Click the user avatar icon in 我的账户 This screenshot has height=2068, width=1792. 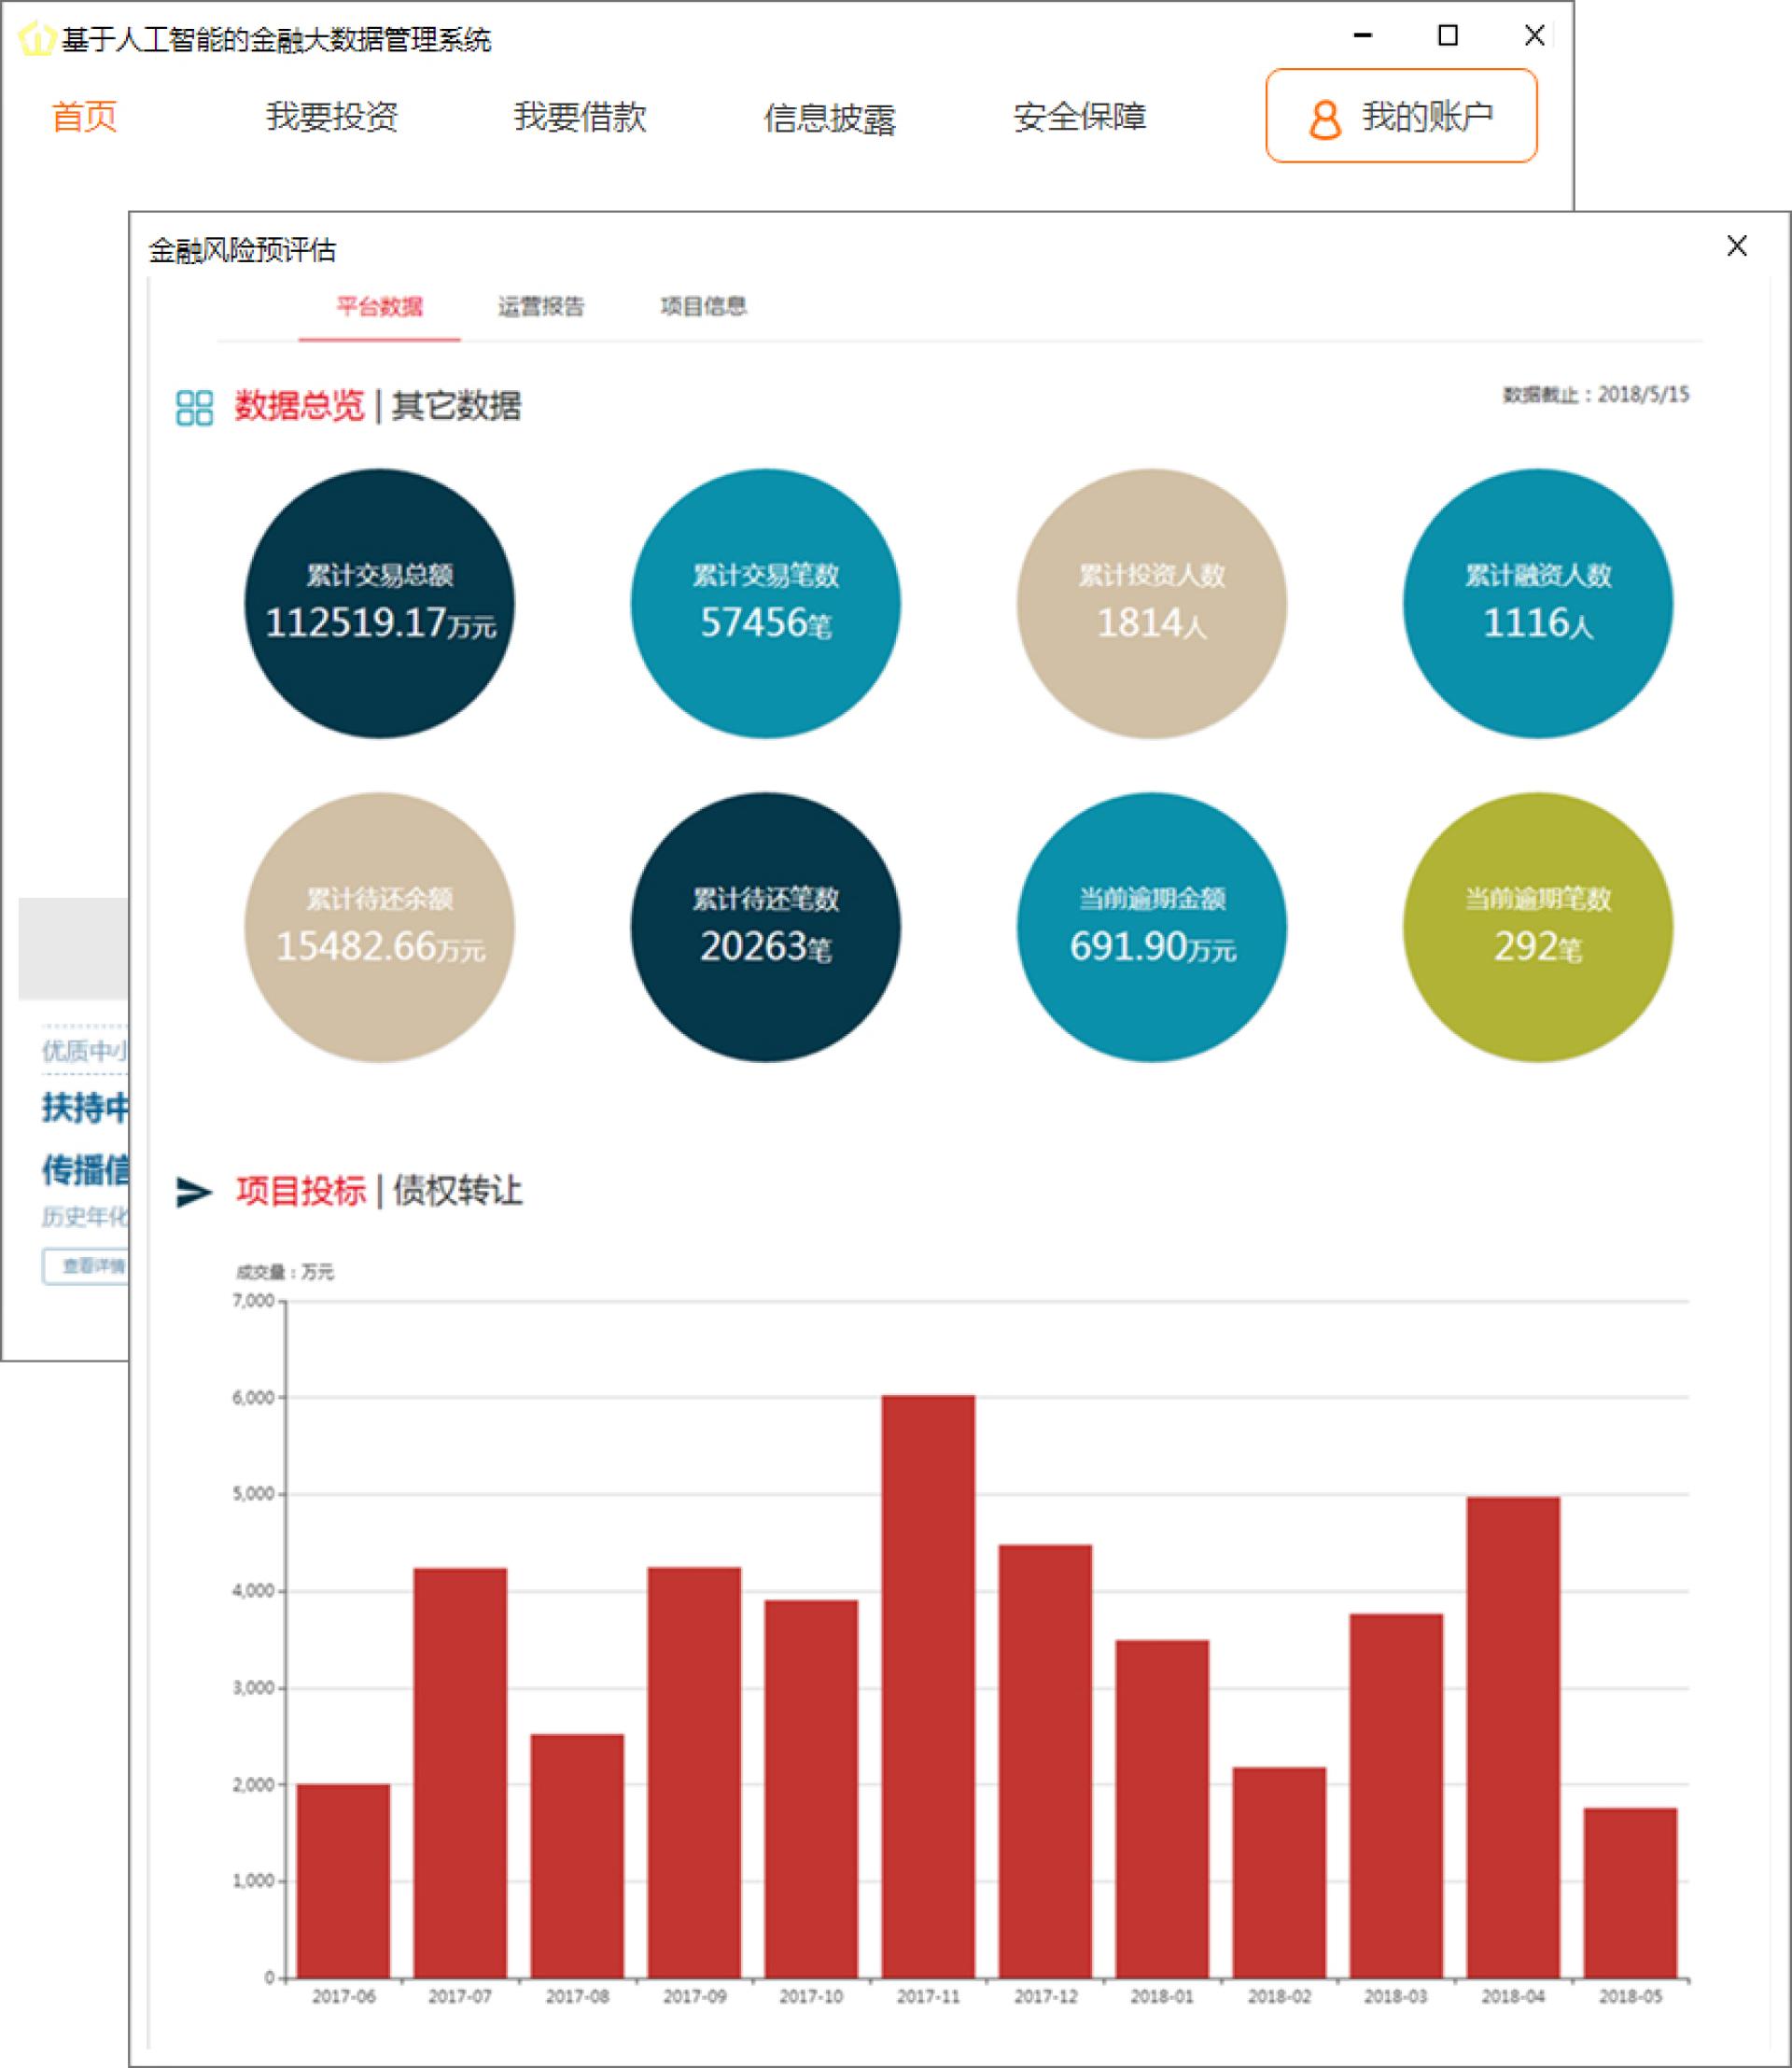point(1324,119)
